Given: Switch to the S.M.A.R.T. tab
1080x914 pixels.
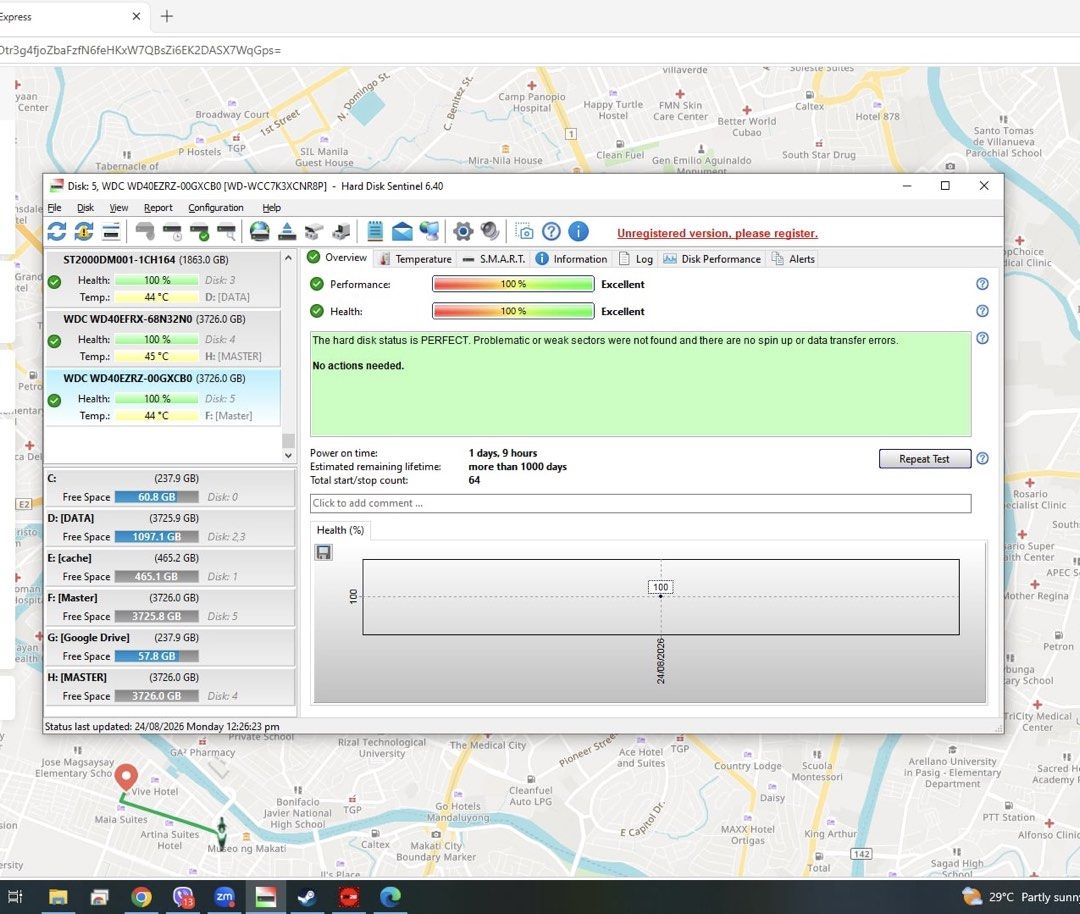Looking at the screenshot, I should coord(493,259).
